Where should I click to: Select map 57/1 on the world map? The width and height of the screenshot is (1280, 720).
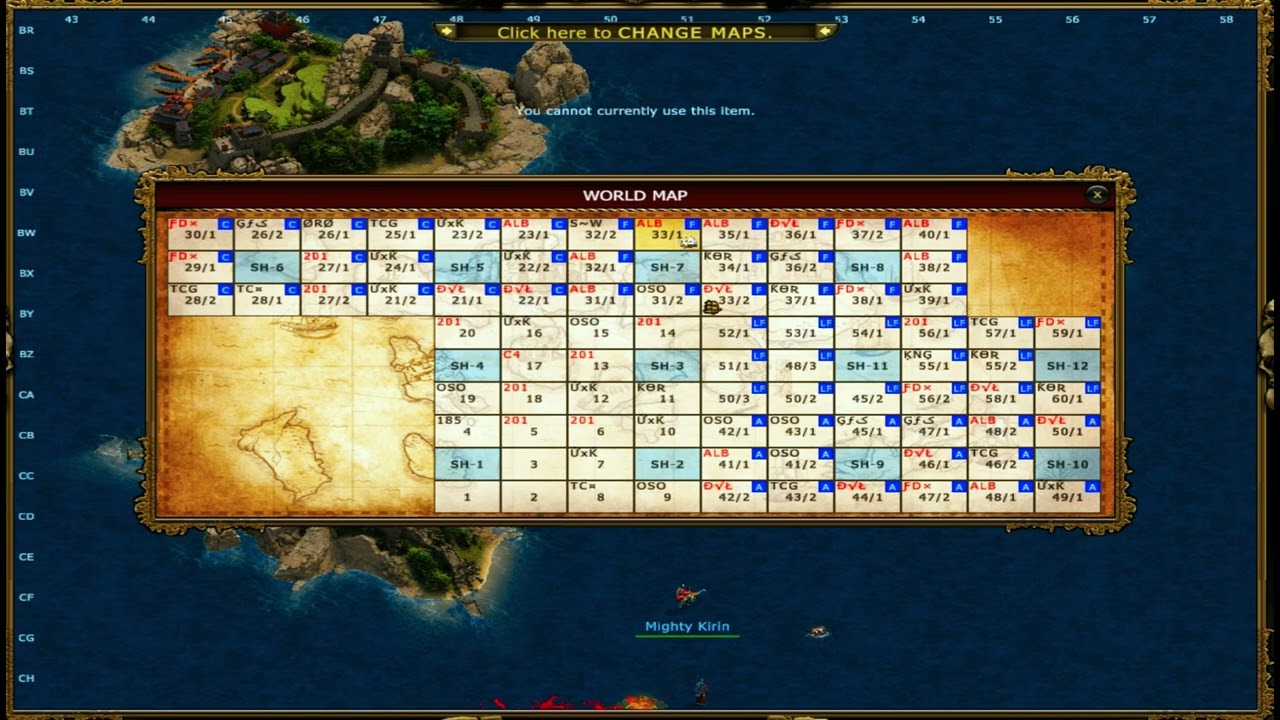1001,333
